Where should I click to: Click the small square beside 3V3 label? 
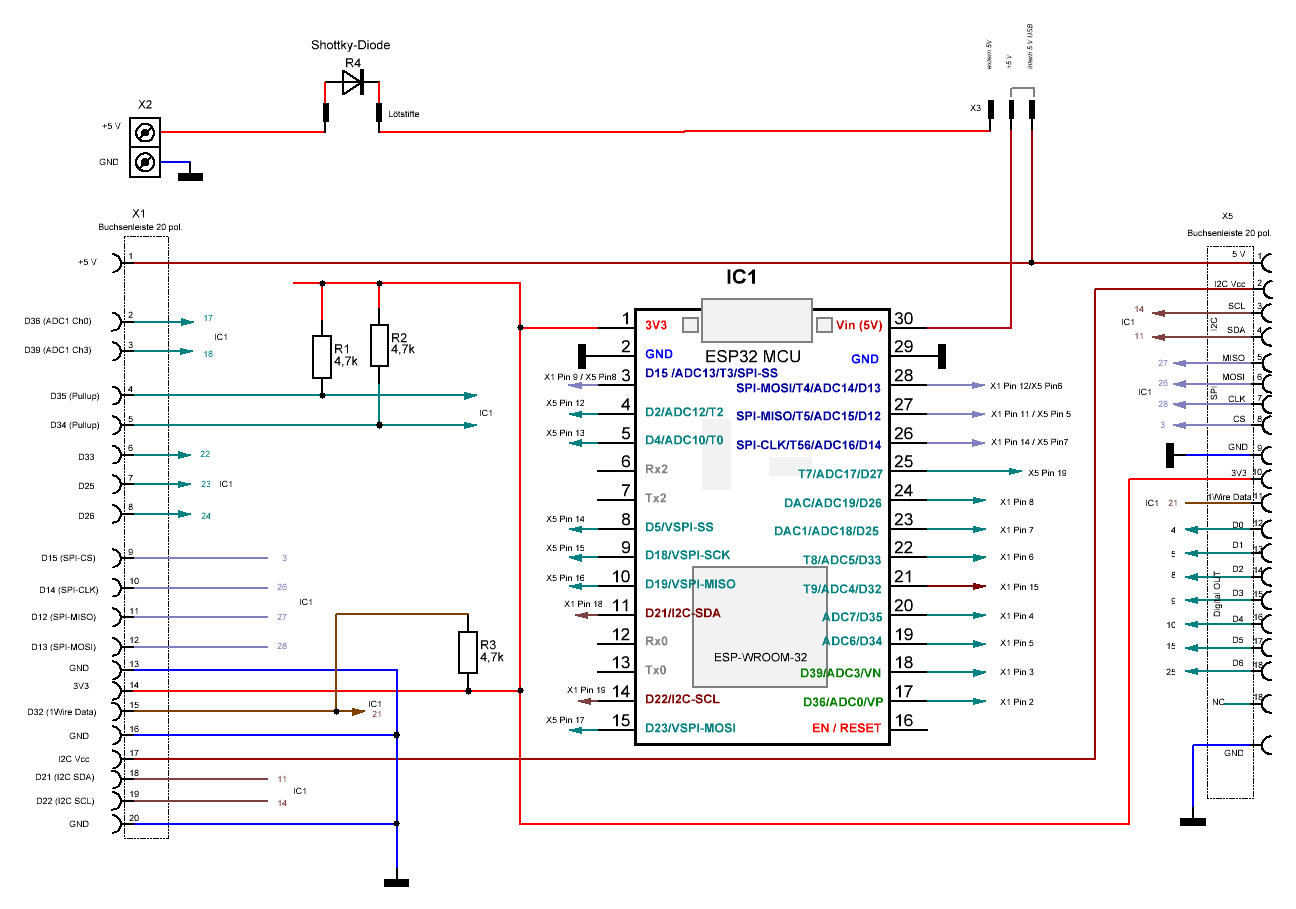[x=689, y=325]
